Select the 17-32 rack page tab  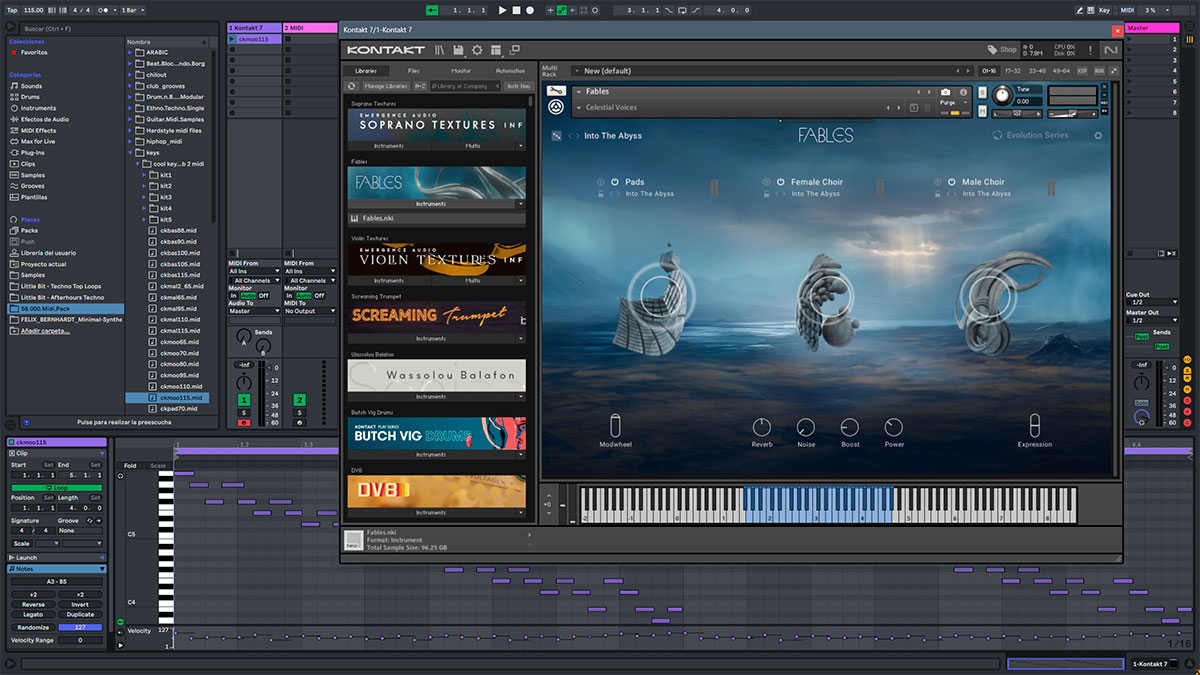pos(1013,71)
